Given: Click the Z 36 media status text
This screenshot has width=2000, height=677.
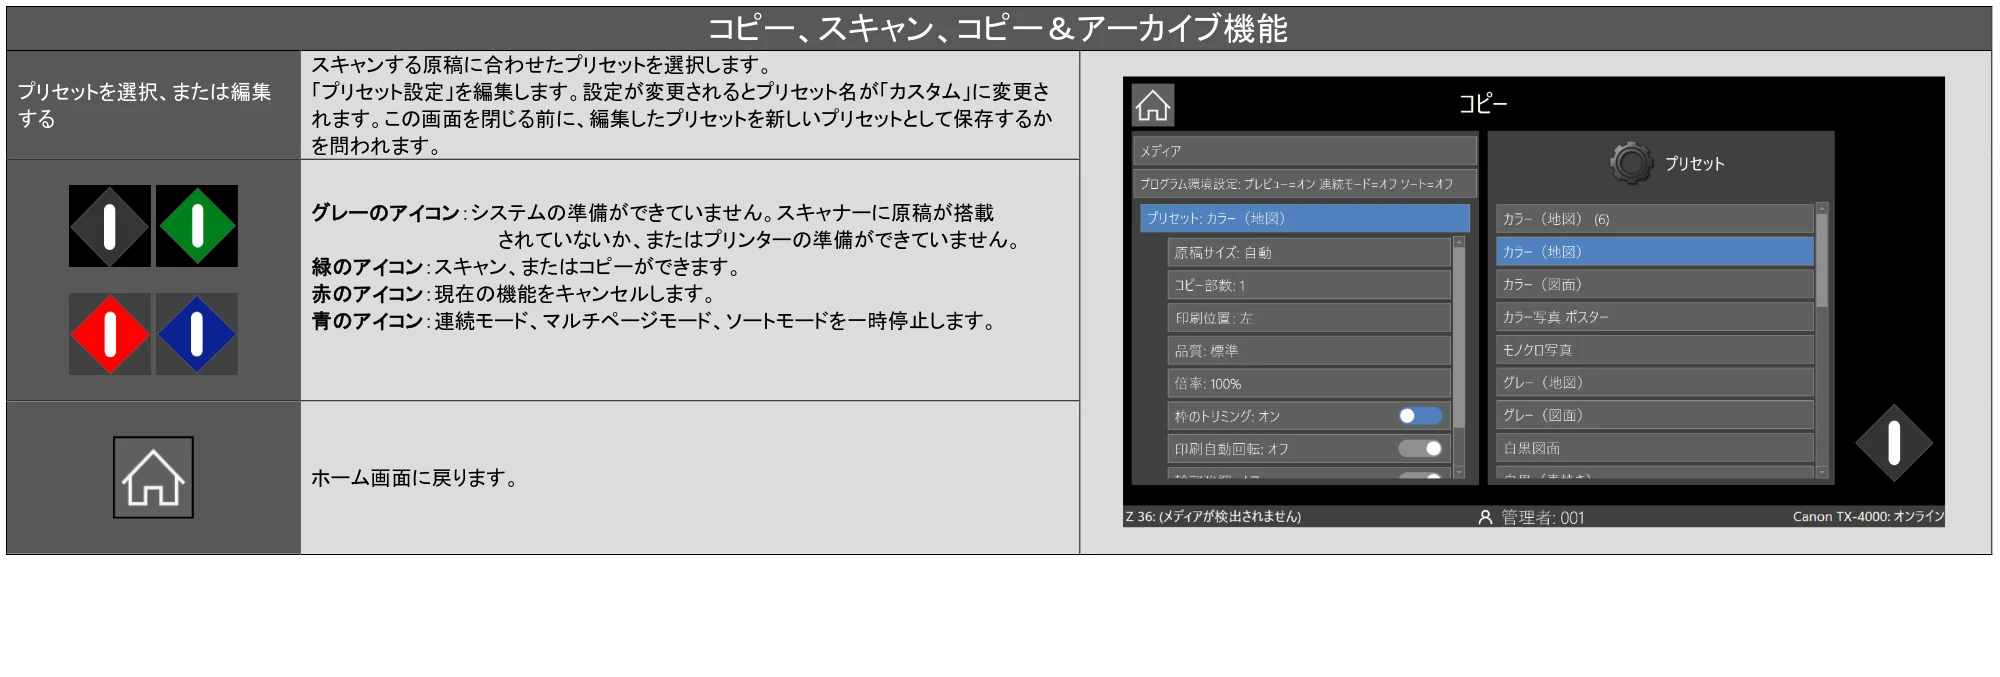Looking at the screenshot, I should coord(1213,517).
